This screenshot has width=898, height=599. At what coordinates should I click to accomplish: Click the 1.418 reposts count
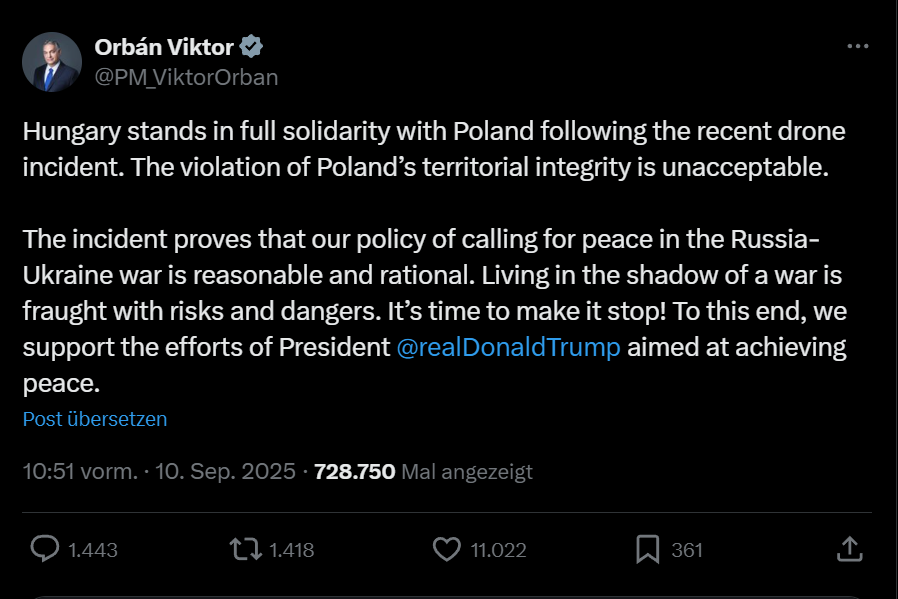[291, 550]
